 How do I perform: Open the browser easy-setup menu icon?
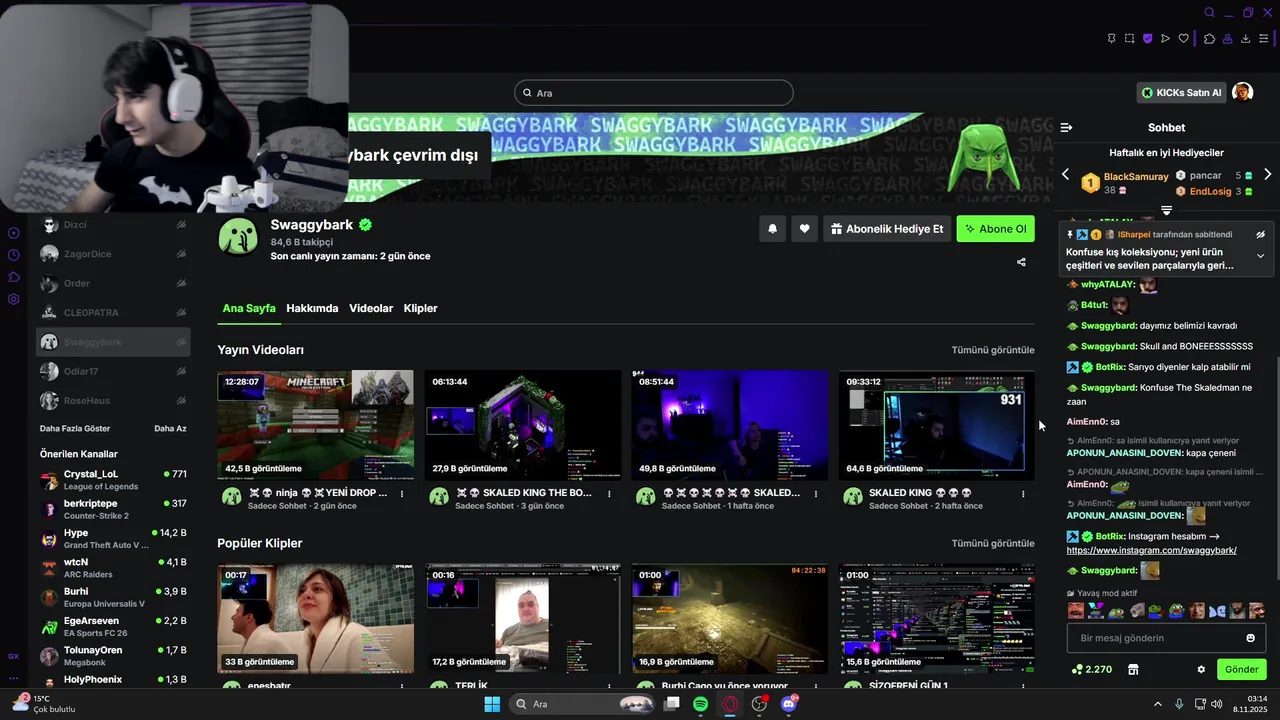pyautogui.click(x=1263, y=39)
